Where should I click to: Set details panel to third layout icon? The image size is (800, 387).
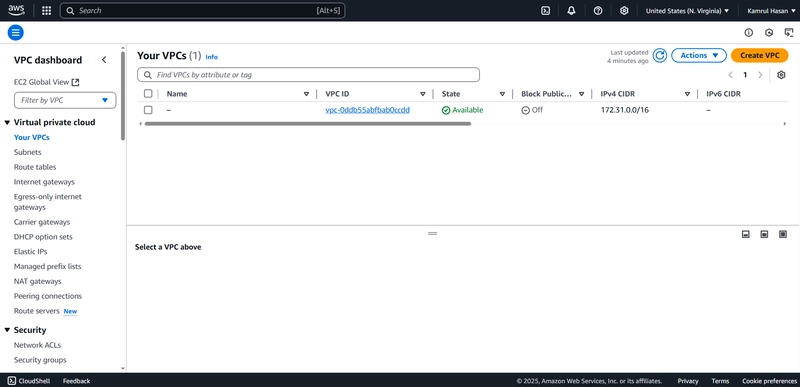click(x=783, y=234)
